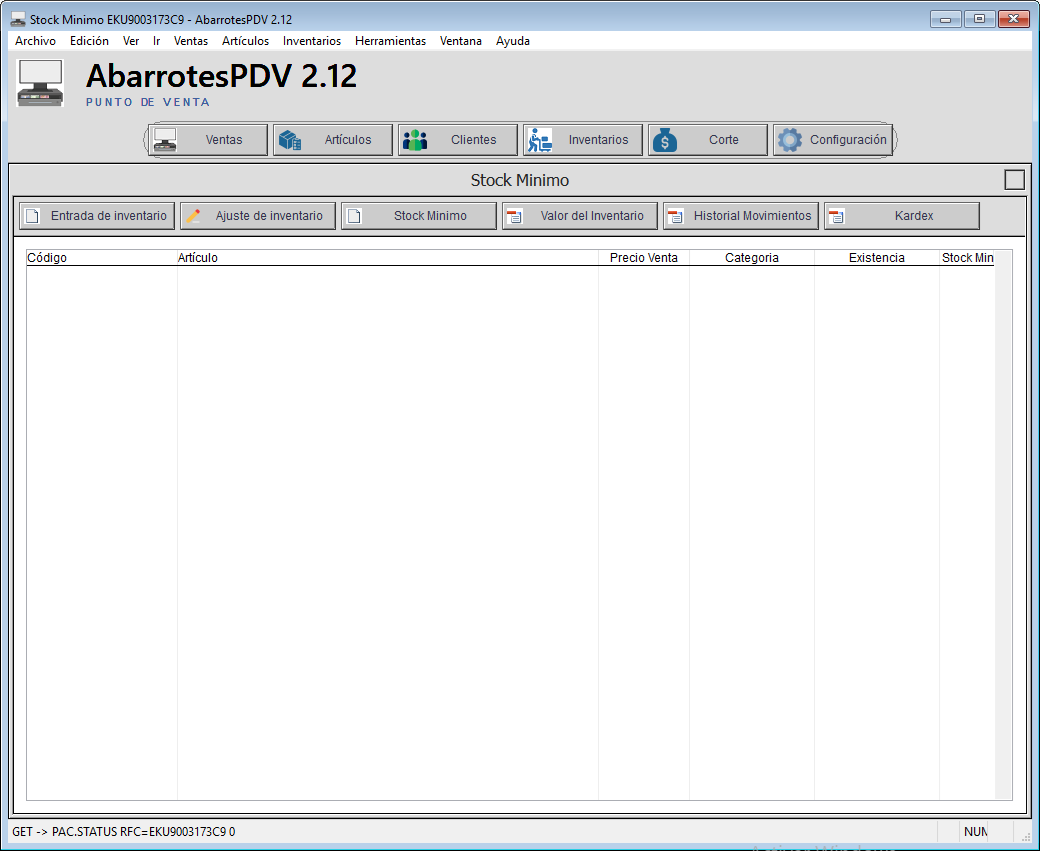Open the Inventarios module button label

[x=598, y=140]
